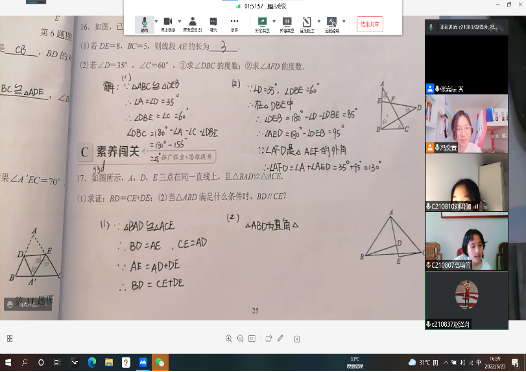Click the three-dot More icon in the meeting toolbar
Screen dimensions: 526x372
tap(234, 24)
